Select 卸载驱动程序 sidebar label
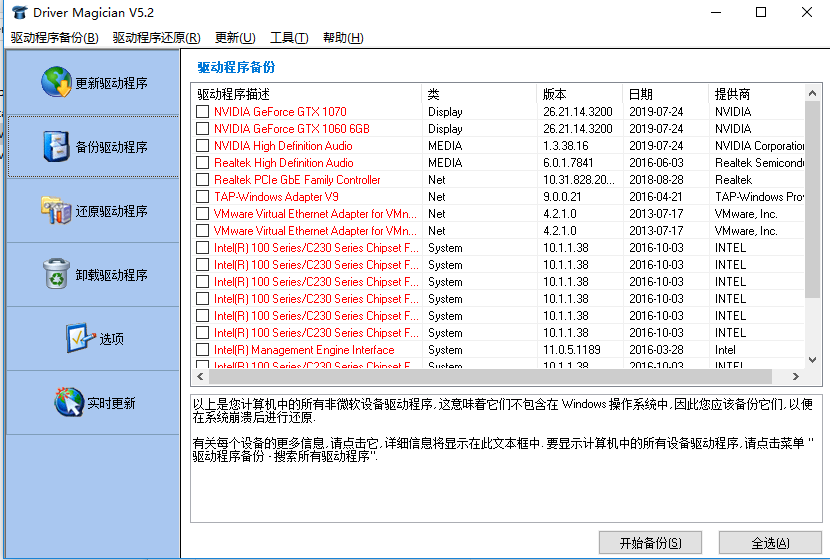The height and width of the screenshot is (560, 830). 111,275
